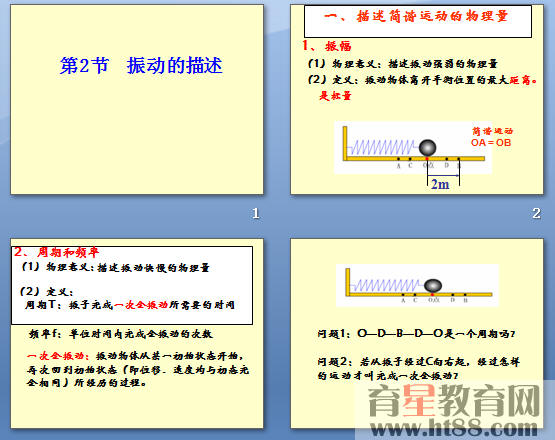
Task: Click the line starting 频率f
Action: tap(121, 334)
